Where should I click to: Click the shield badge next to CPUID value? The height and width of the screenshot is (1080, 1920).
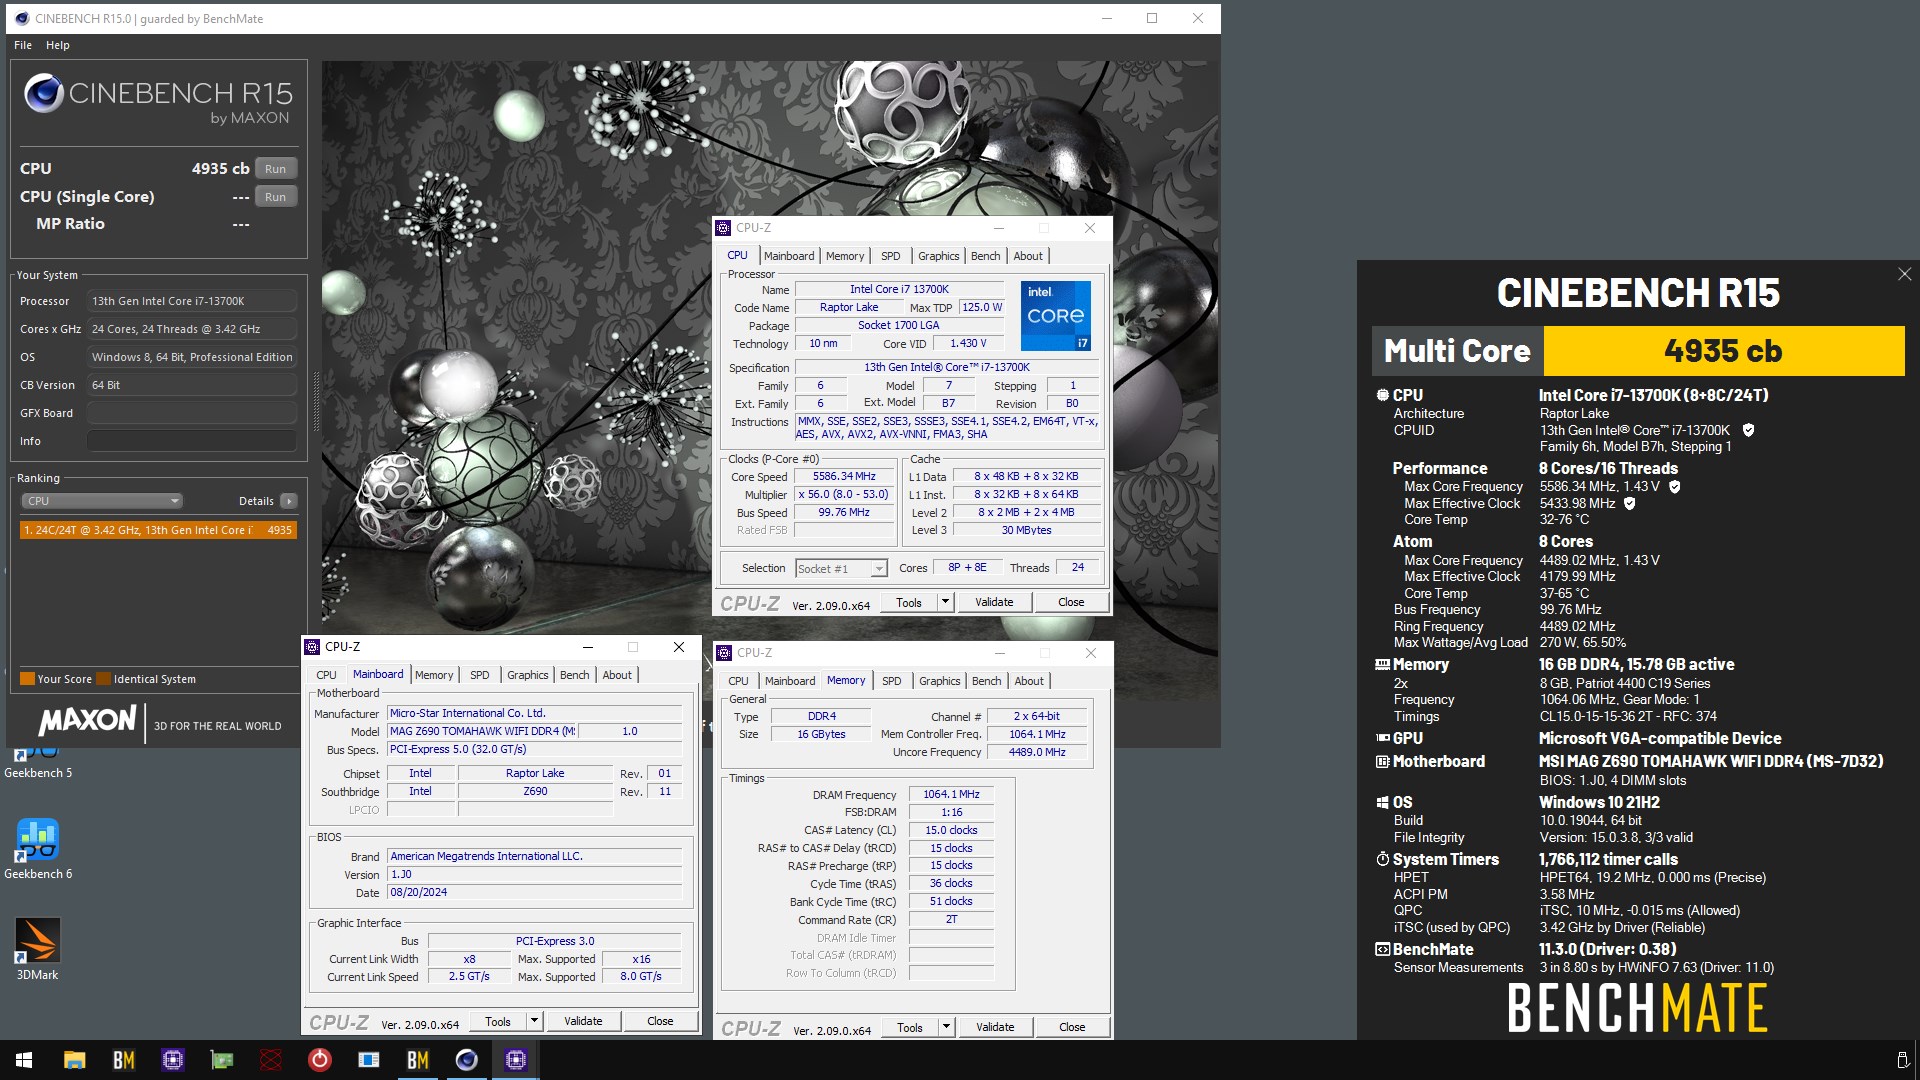(x=1748, y=430)
